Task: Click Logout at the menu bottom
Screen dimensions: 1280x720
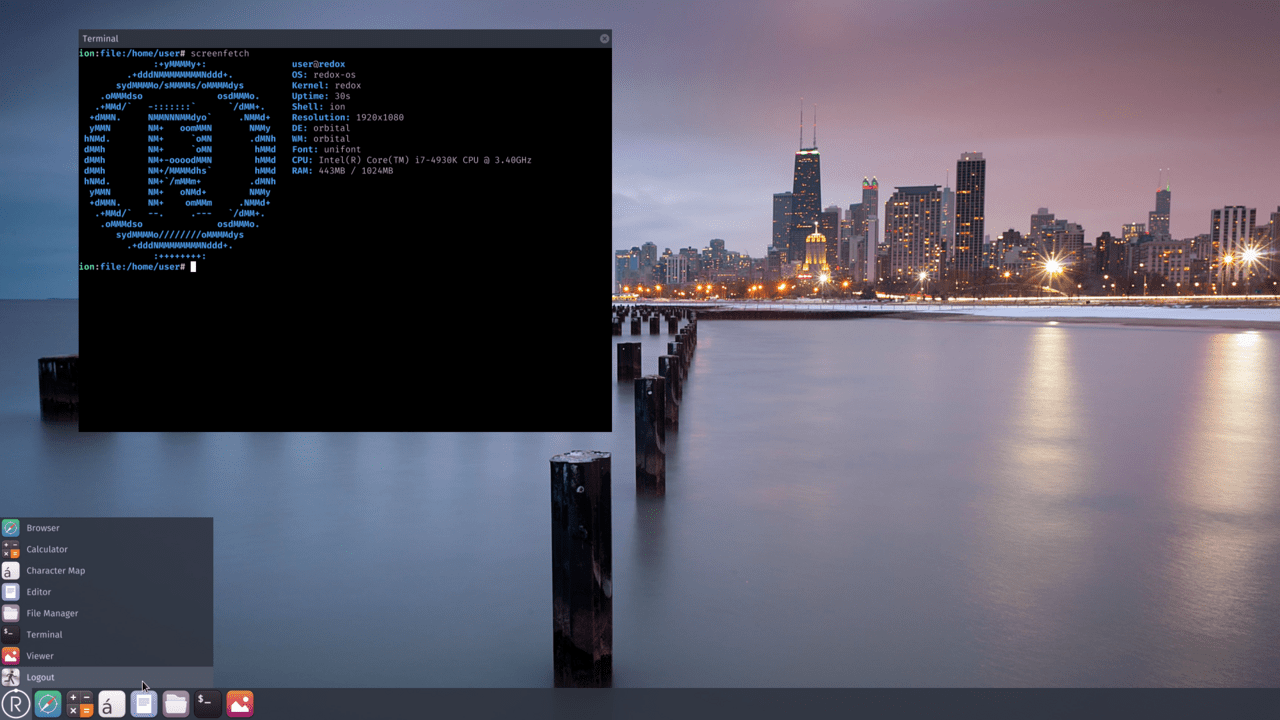Action: pyautogui.click(x=40, y=677)
